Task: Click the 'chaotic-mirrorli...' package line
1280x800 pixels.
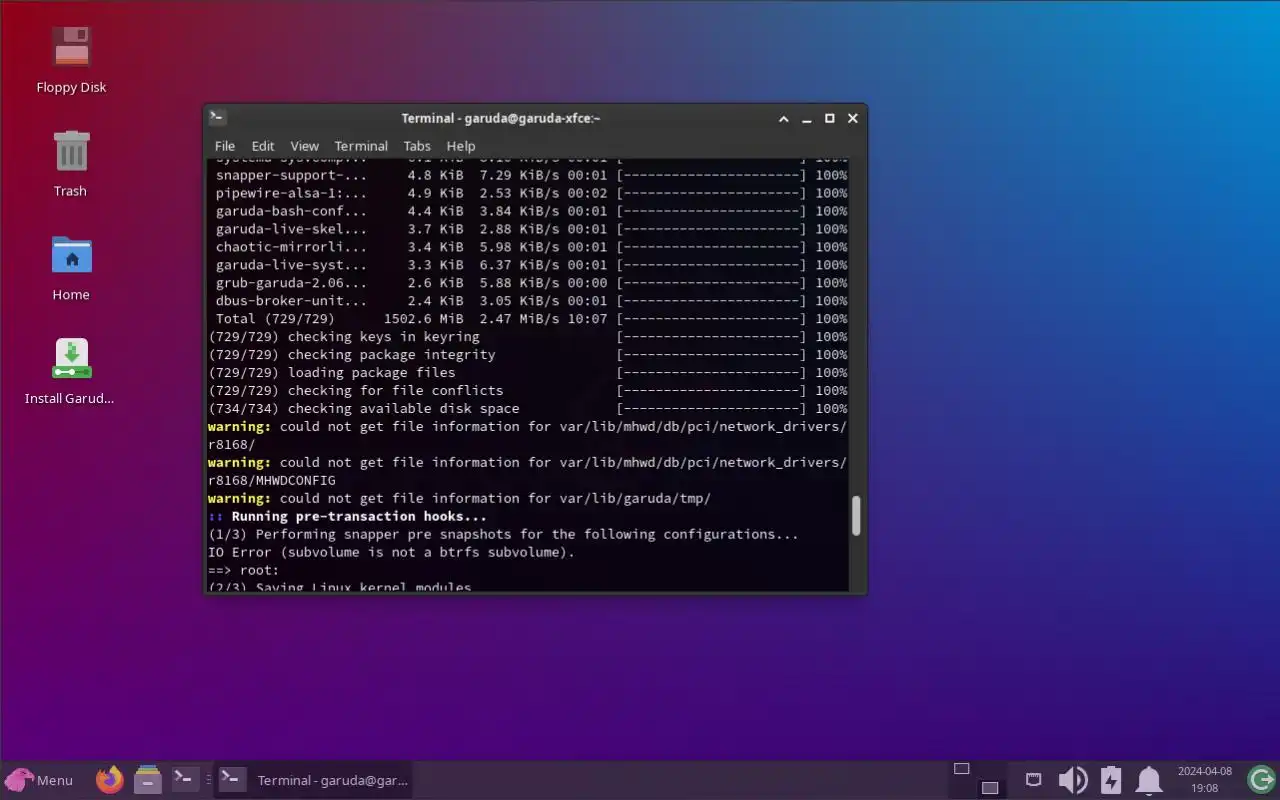Action: point(527,247)
